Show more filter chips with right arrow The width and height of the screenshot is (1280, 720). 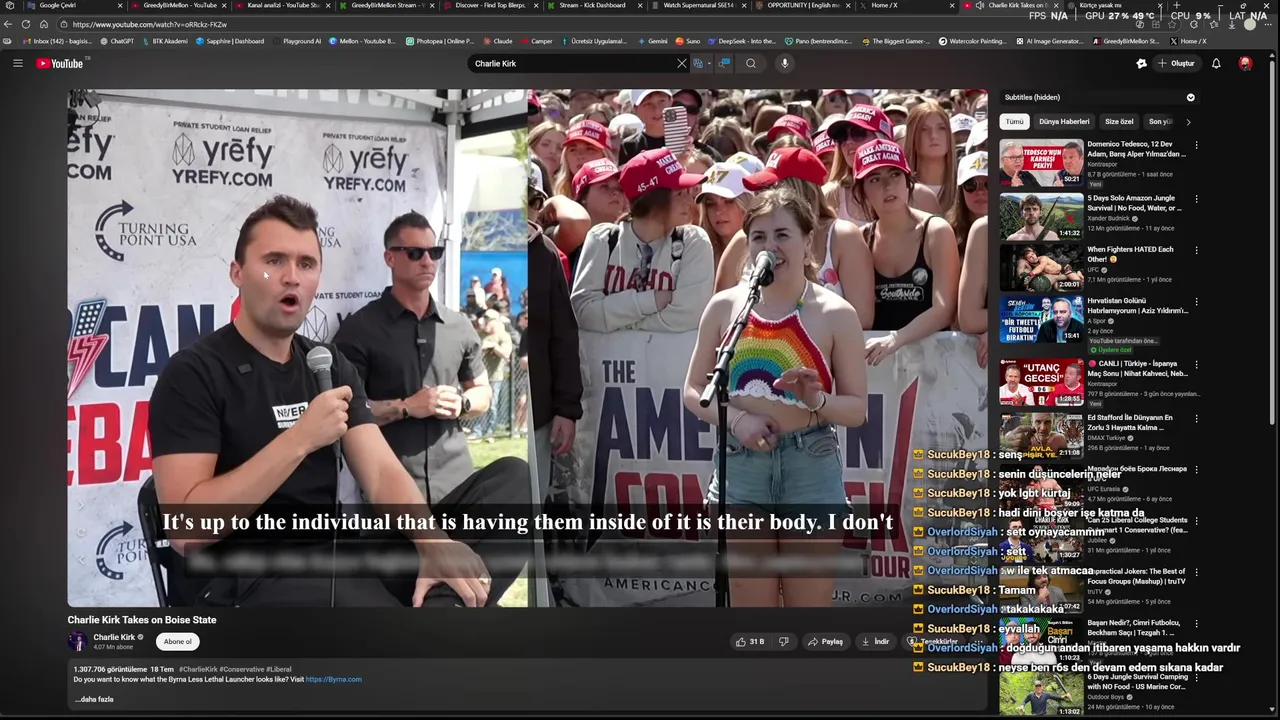click(x=1188, y=121)
